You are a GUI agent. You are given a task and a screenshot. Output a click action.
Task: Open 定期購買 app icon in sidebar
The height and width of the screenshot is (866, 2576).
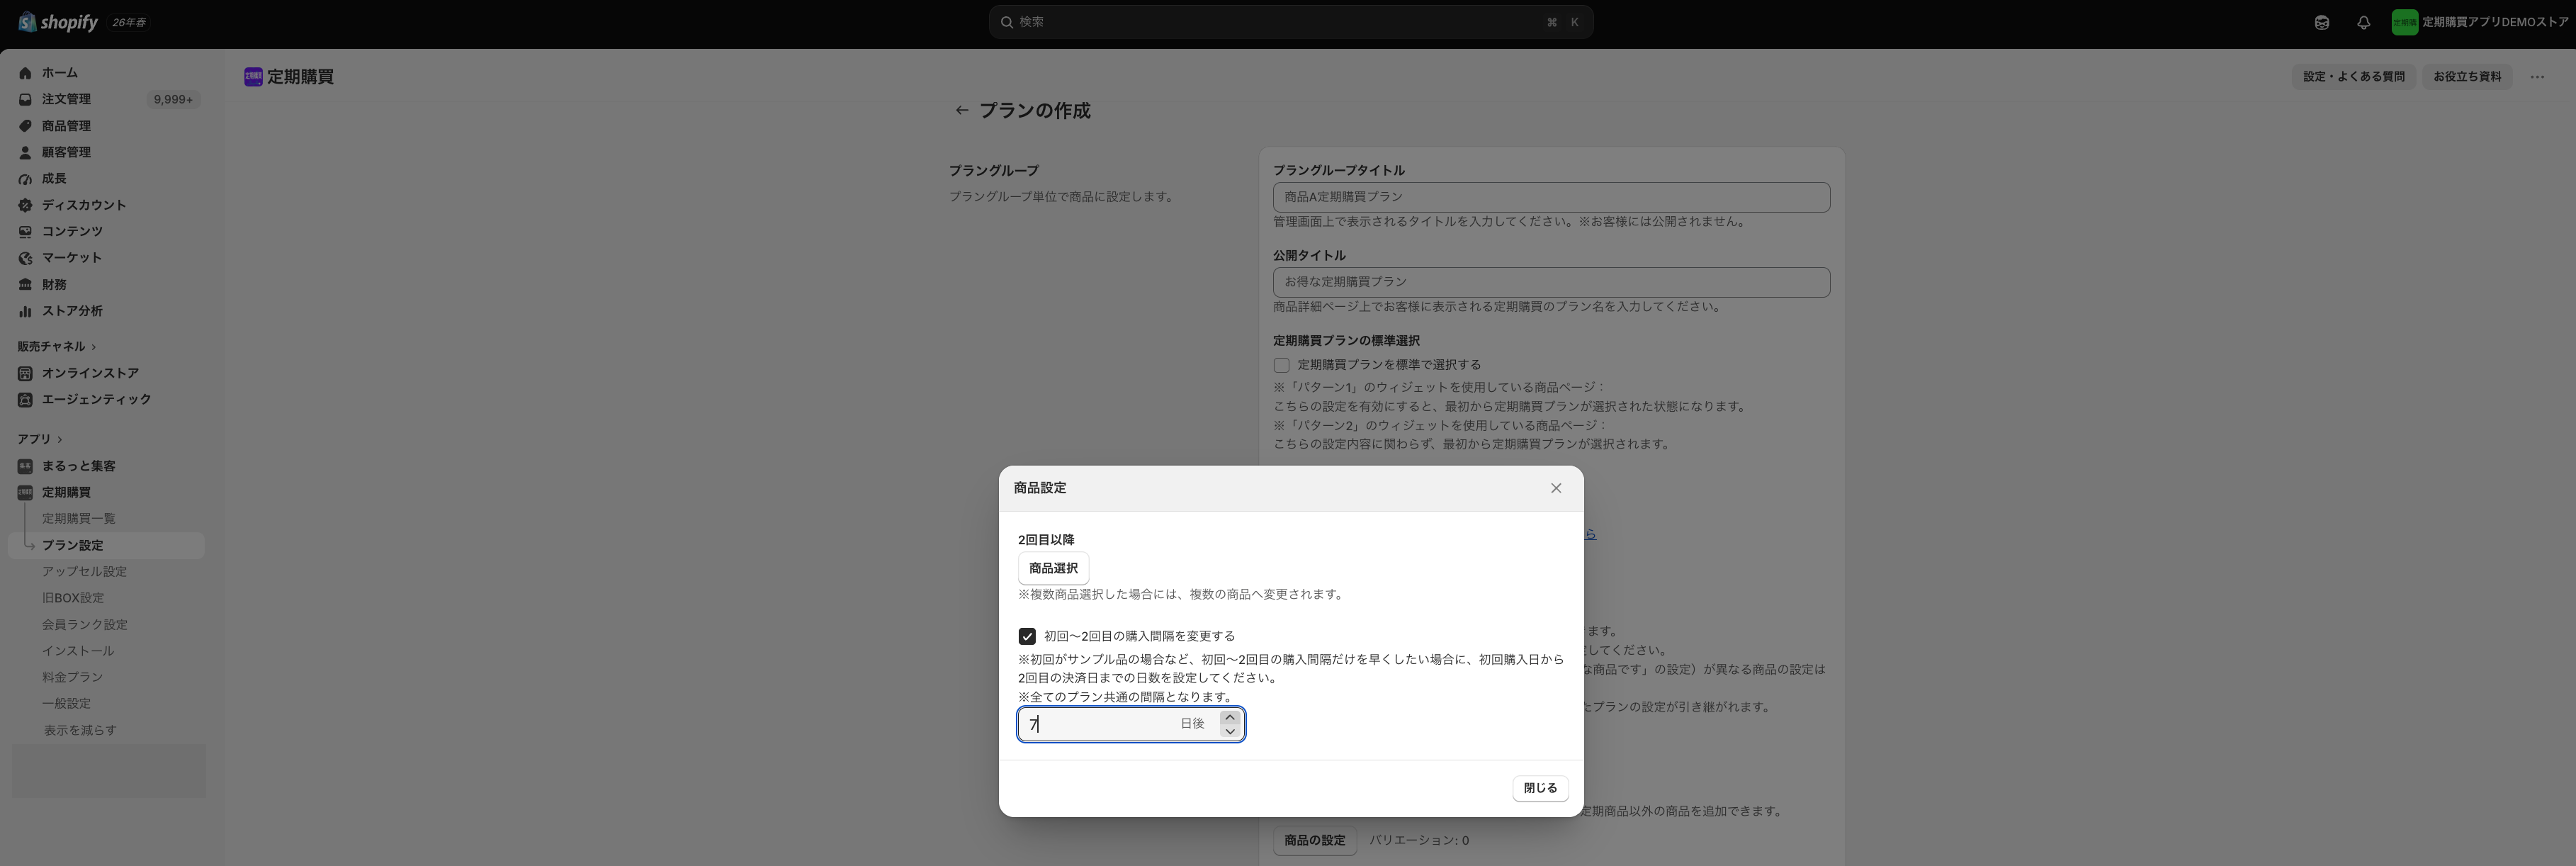coord(25,492)
